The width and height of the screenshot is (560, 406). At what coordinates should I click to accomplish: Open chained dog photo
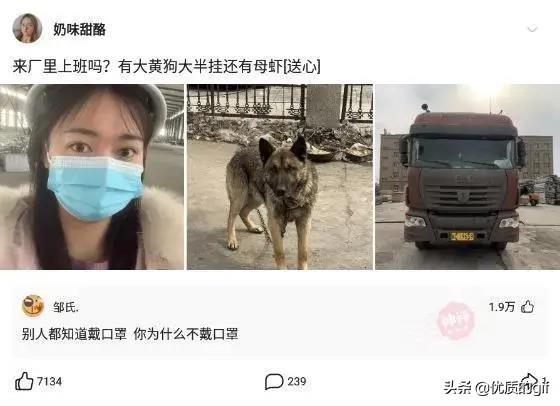[x=280, y=177]
